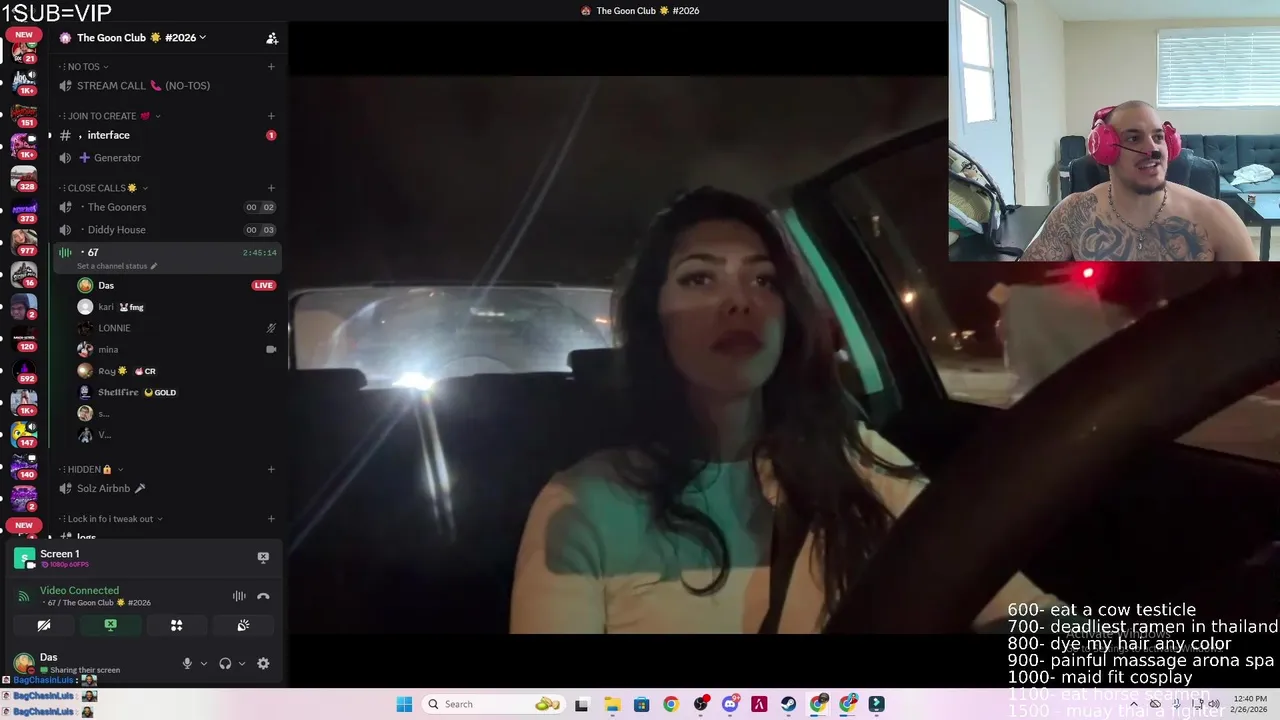This screenshot has height=720, width=1280.
Task: Click the taskbar clock showing 12:40 PM
Action: point(1250,704)
